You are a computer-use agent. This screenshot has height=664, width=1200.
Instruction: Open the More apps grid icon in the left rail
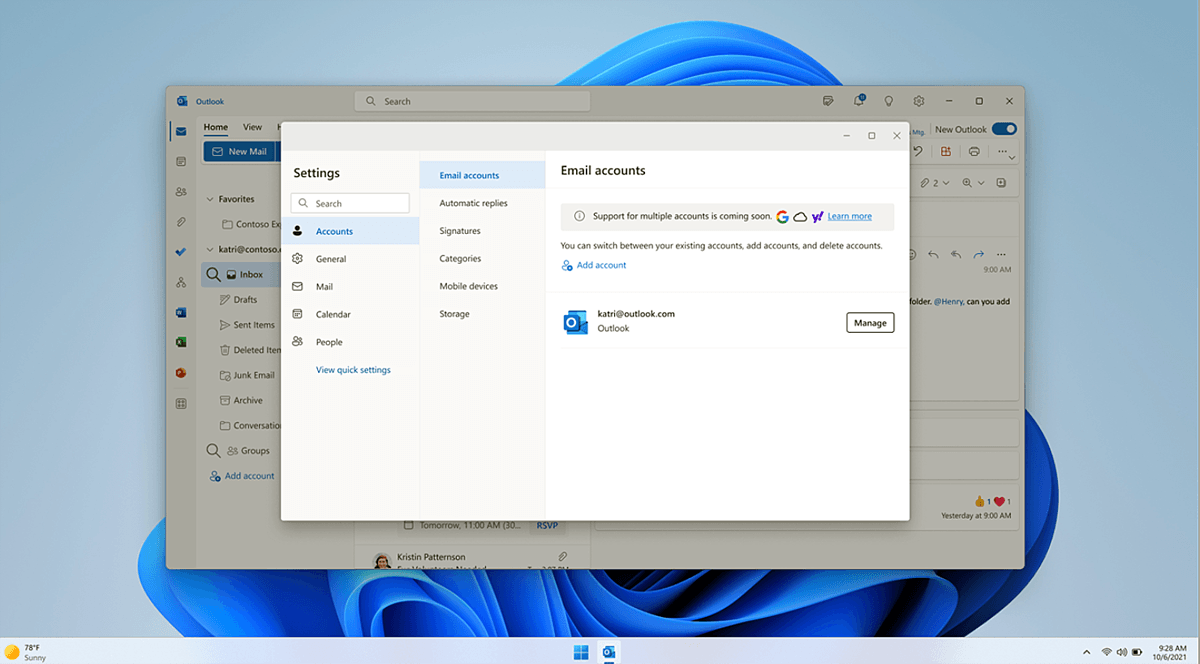tap(181, 403)
